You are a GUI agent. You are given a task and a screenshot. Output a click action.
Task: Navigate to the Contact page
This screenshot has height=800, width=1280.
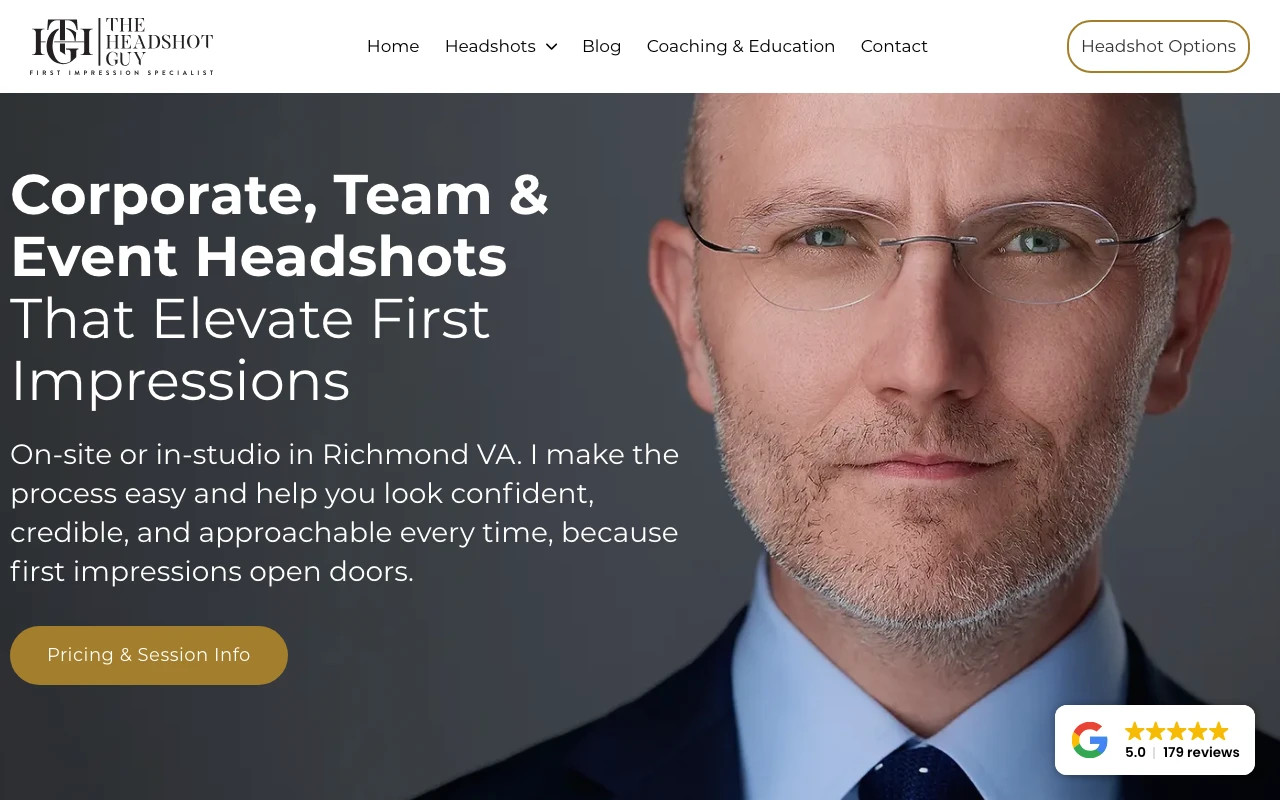[x=894, y=46]
